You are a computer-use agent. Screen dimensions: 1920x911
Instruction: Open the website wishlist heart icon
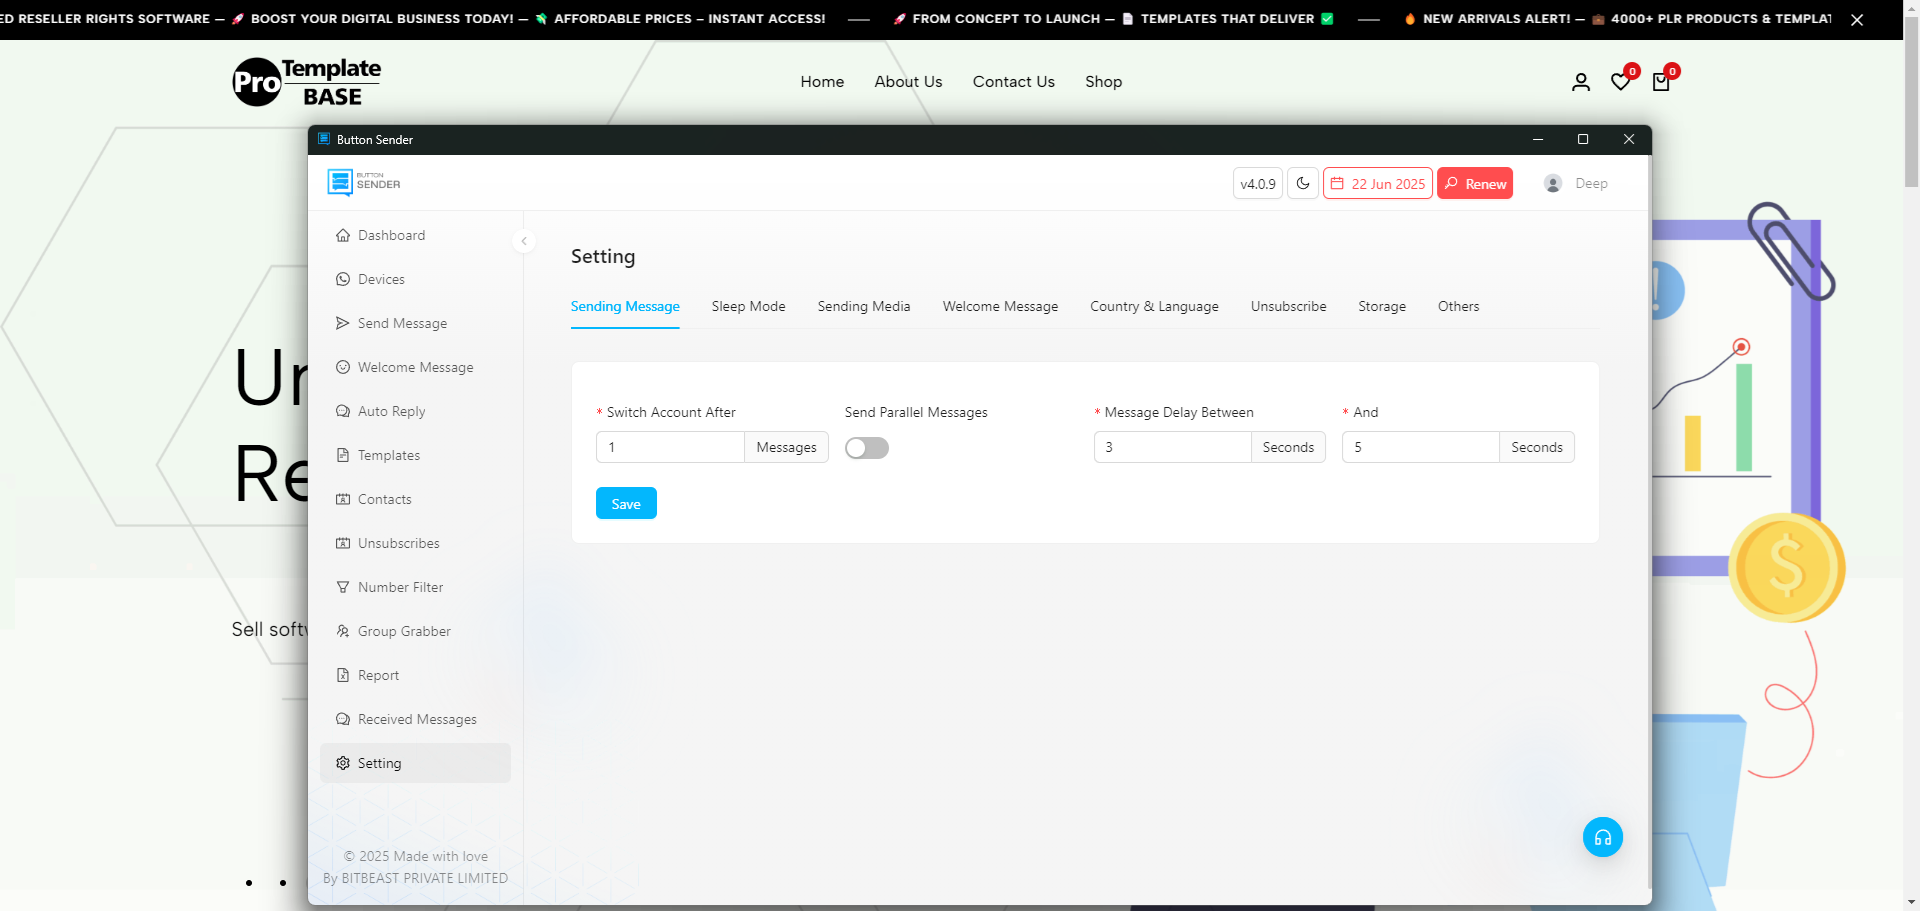pyautogui.click(x=1621, y=82)
